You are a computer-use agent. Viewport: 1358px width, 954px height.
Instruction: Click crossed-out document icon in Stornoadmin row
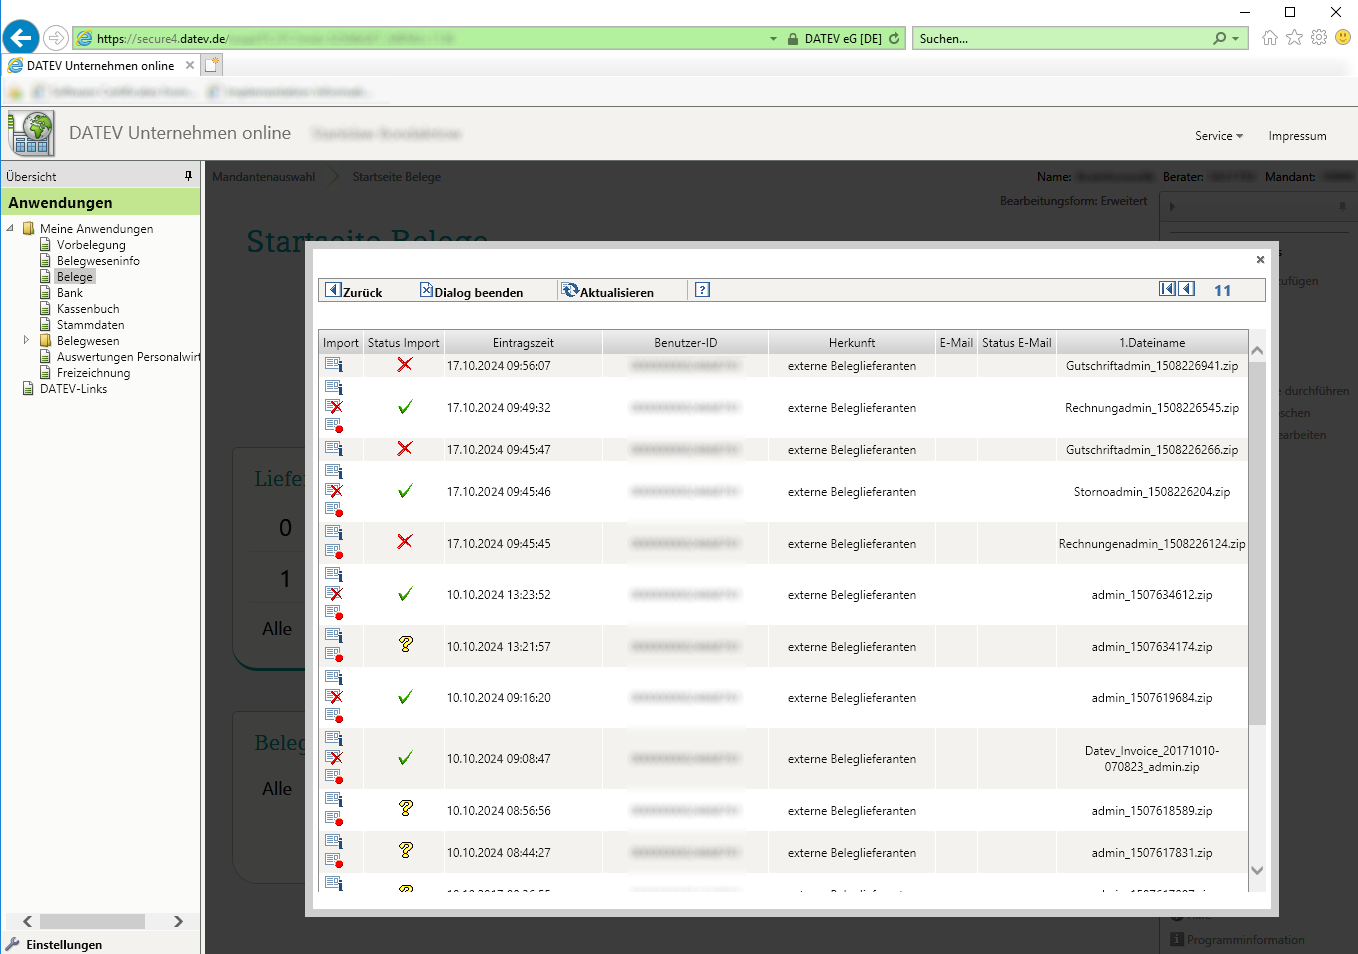(x=334, y=490)
